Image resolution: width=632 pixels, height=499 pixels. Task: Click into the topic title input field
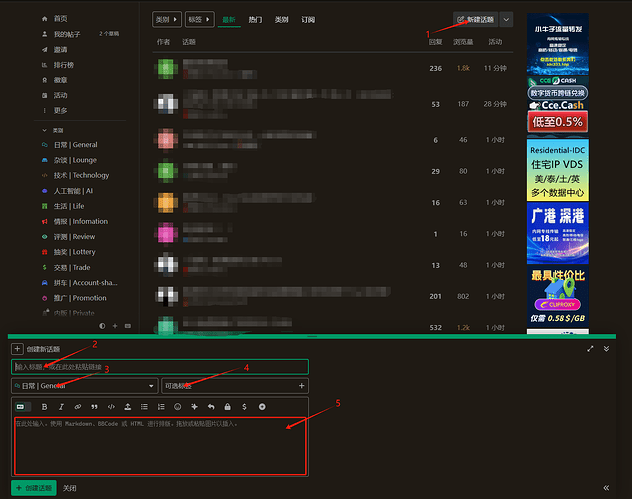160,367
